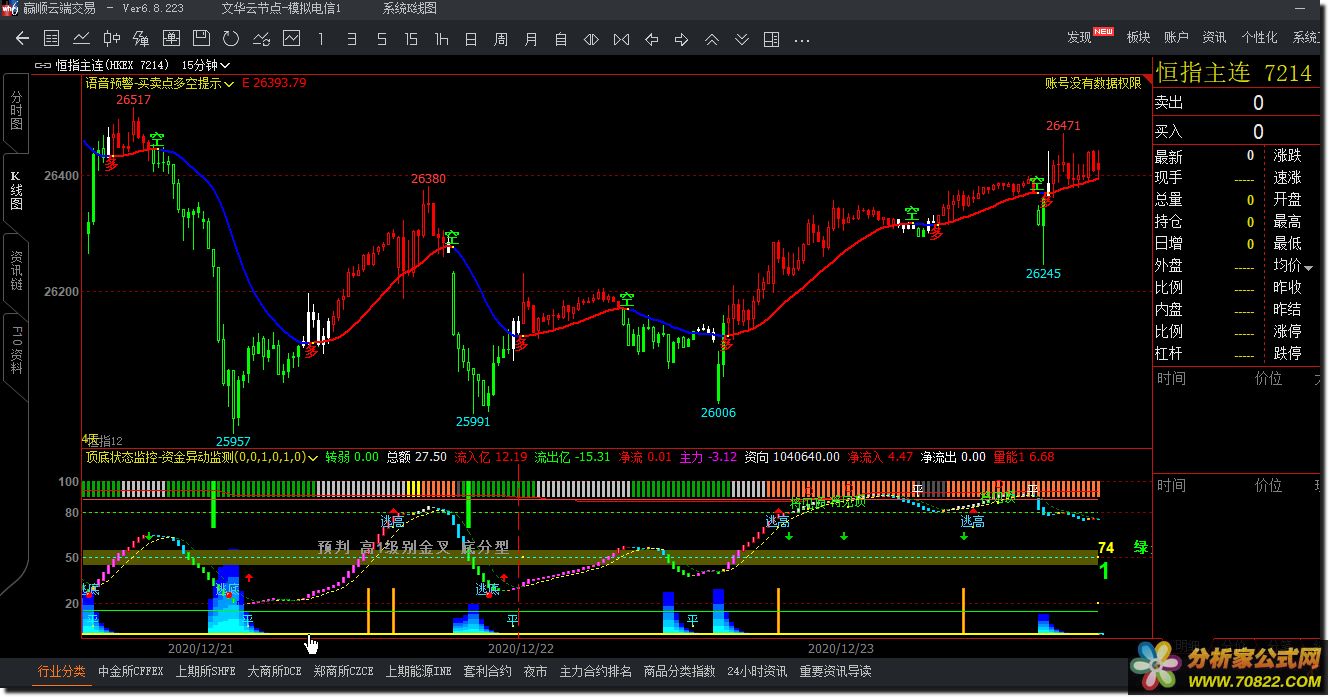Select the weekly period 周
Screen dimensions: 1330x697
pos(501,39)
